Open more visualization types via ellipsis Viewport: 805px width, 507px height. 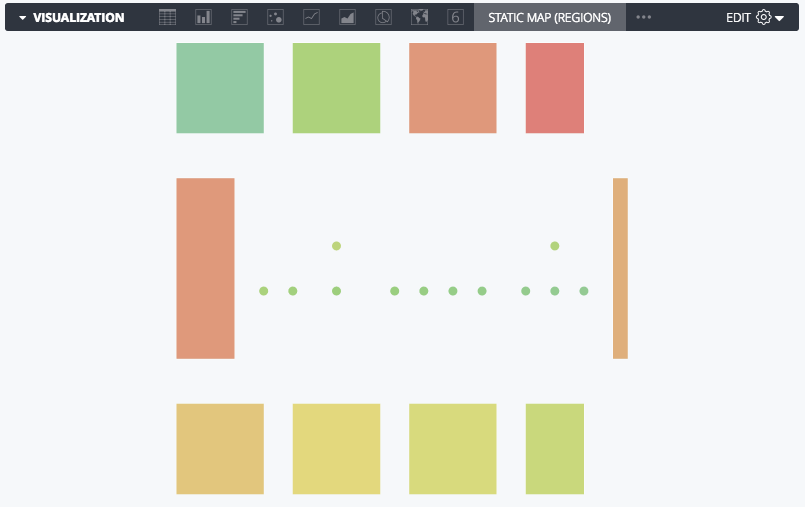(x=643, y=17)
